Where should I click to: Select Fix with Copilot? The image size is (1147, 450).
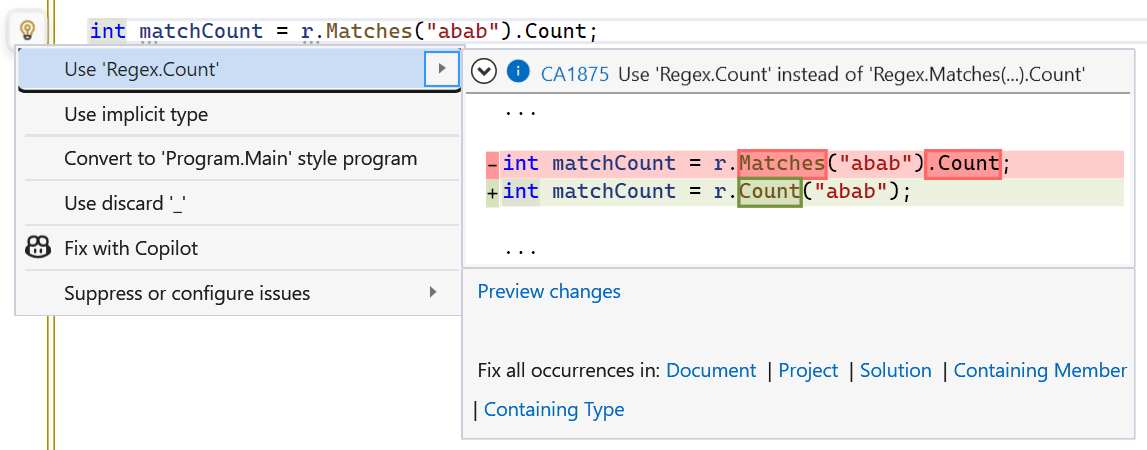(x=242, y=248)
